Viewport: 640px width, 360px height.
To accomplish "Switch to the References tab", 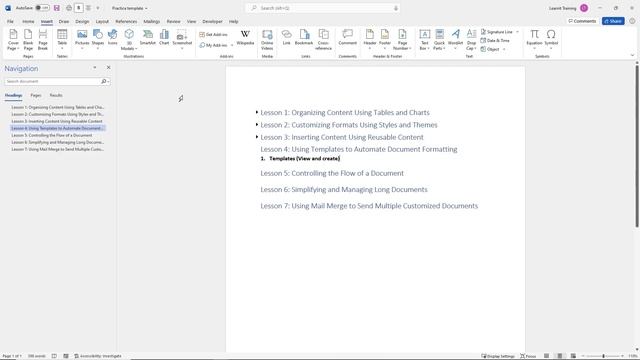I will [x=126, y=21].
